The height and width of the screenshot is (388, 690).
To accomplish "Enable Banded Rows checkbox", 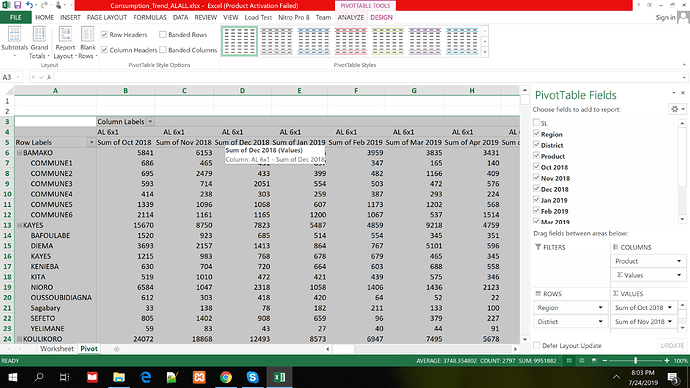I will pyautogui.click(x=163, y=34).
